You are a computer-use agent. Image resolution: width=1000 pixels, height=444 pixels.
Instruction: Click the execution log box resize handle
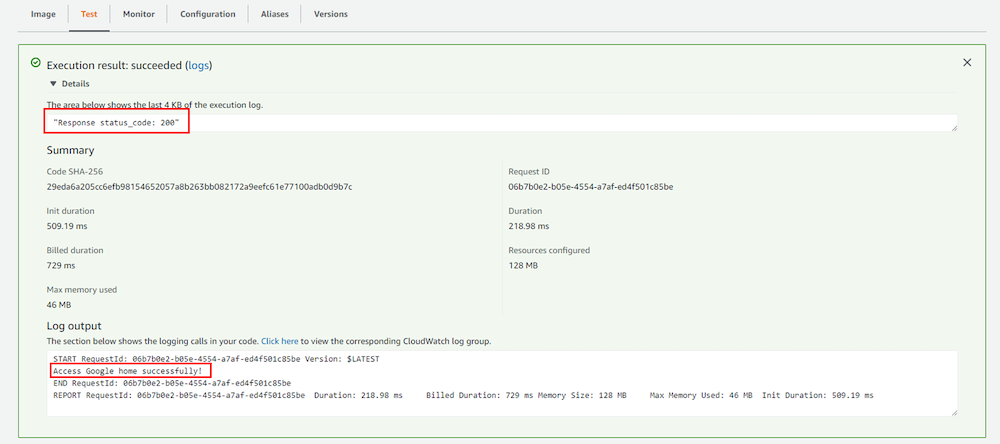coord(953,127)
